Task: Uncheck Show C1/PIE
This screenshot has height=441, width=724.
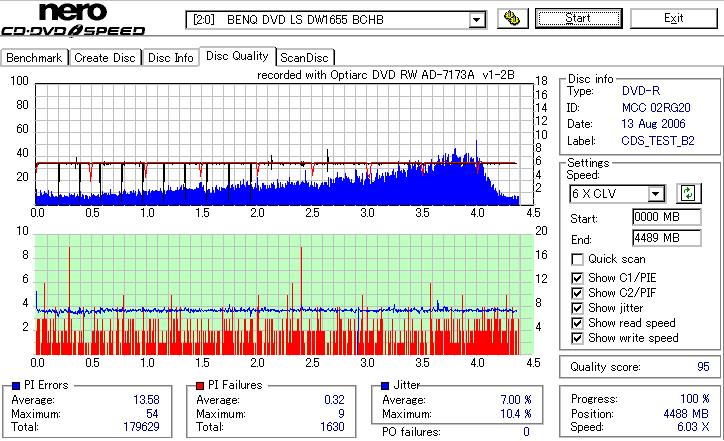Action: tap(577, 278)
